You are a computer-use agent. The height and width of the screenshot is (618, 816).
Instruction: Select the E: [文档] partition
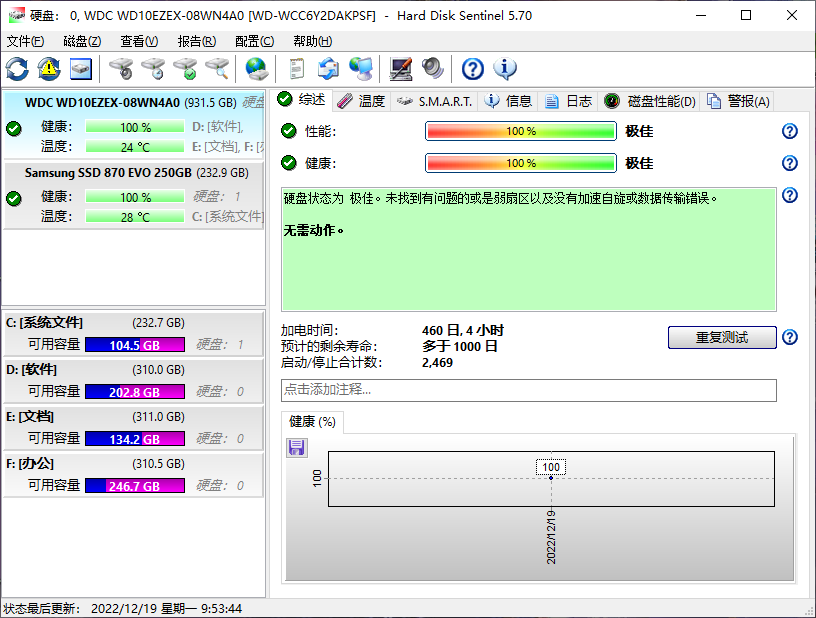(x=134, y=428)
